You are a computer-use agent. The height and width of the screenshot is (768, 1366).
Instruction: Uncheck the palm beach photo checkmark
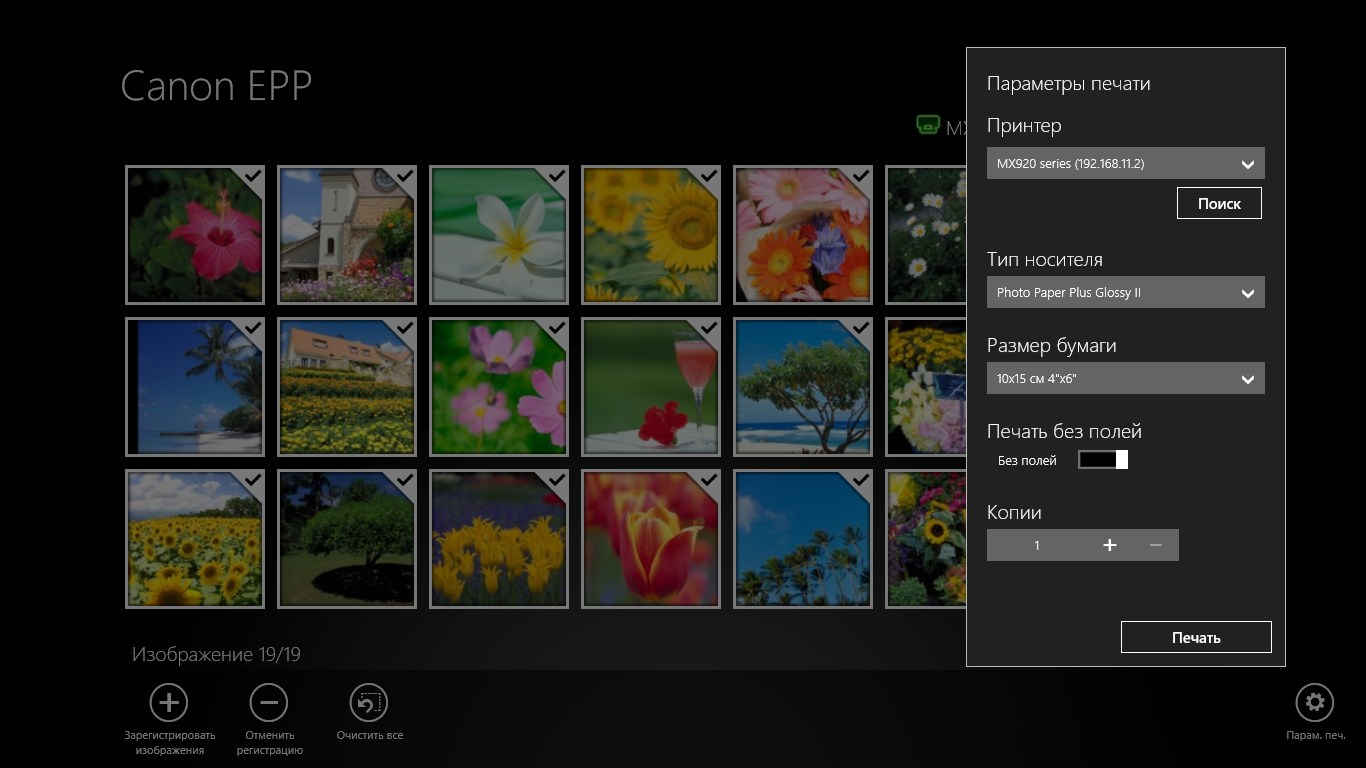(x=252, y=328)
